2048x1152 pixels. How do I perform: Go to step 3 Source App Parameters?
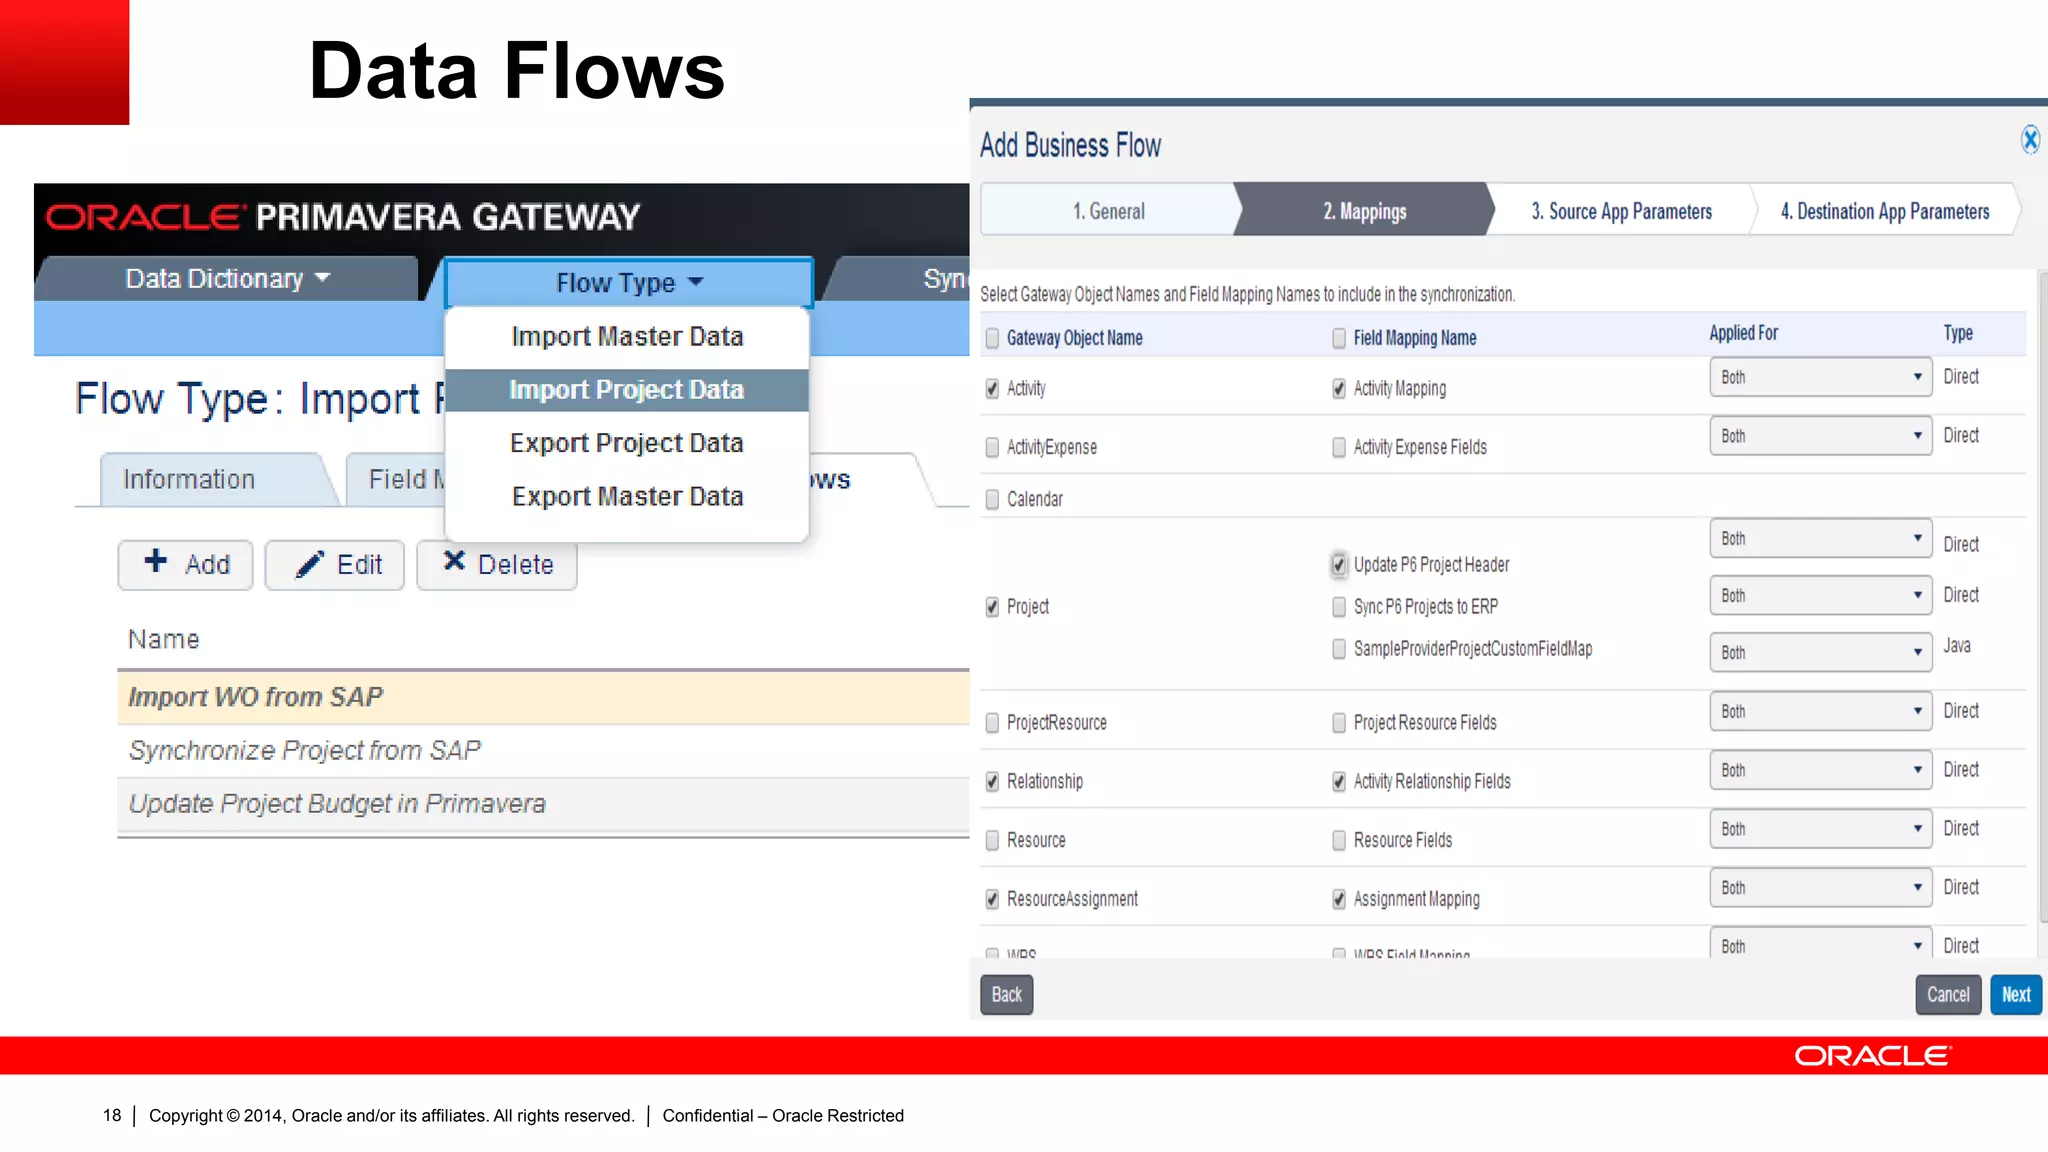[x=1622, y=211]
